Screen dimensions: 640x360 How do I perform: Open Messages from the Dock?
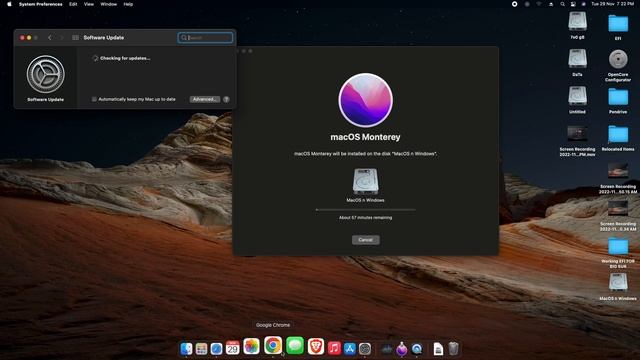tap(295, 346)
